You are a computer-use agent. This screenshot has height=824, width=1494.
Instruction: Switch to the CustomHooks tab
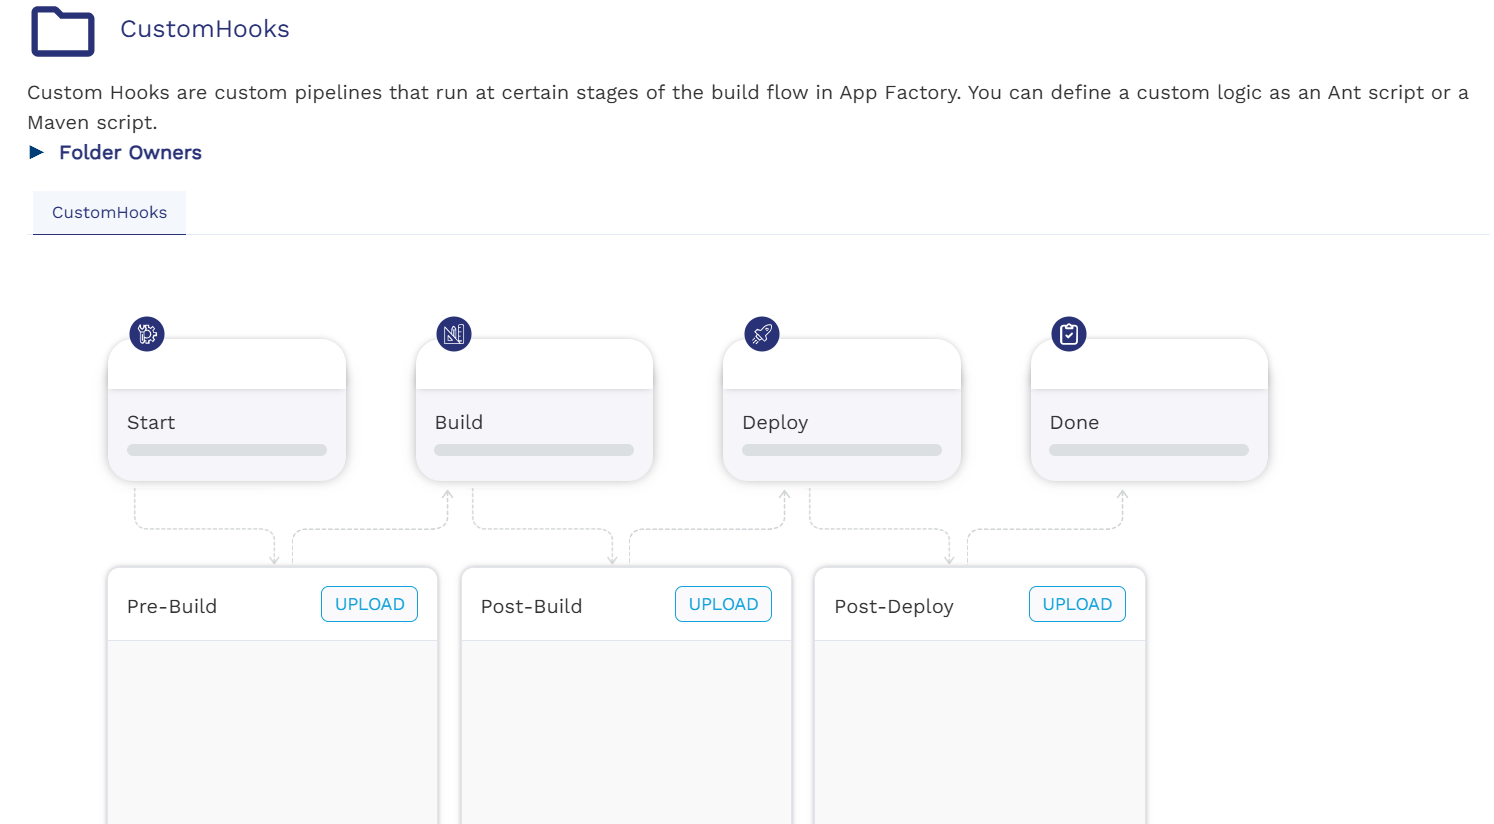click(x=109, y=213)
